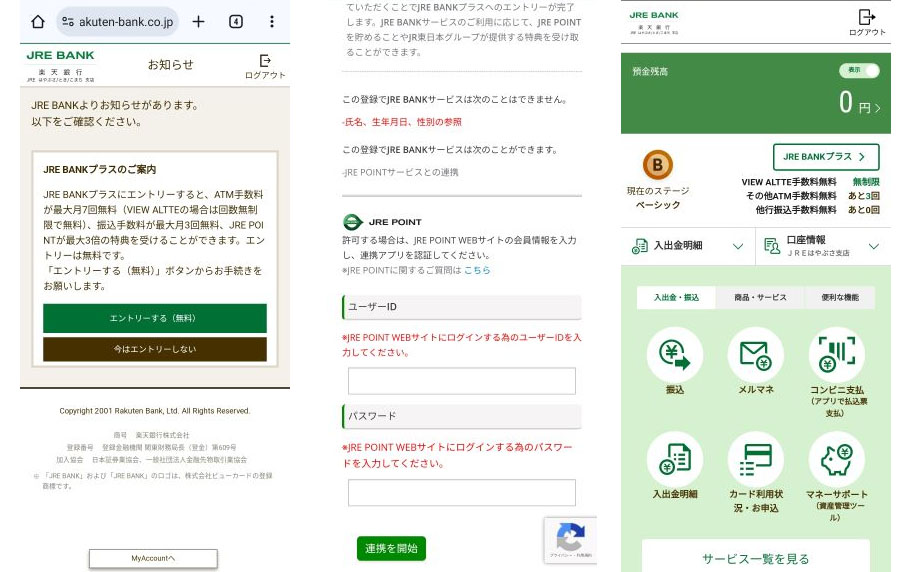
Task: Expand the 口座情報 dropdown
Action: (x=874, y=246)
